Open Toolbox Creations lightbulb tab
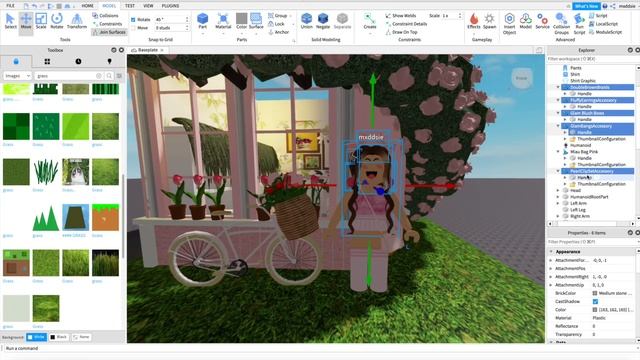The height and width of the screenshot is (360, 640). [x=109, y=61]
